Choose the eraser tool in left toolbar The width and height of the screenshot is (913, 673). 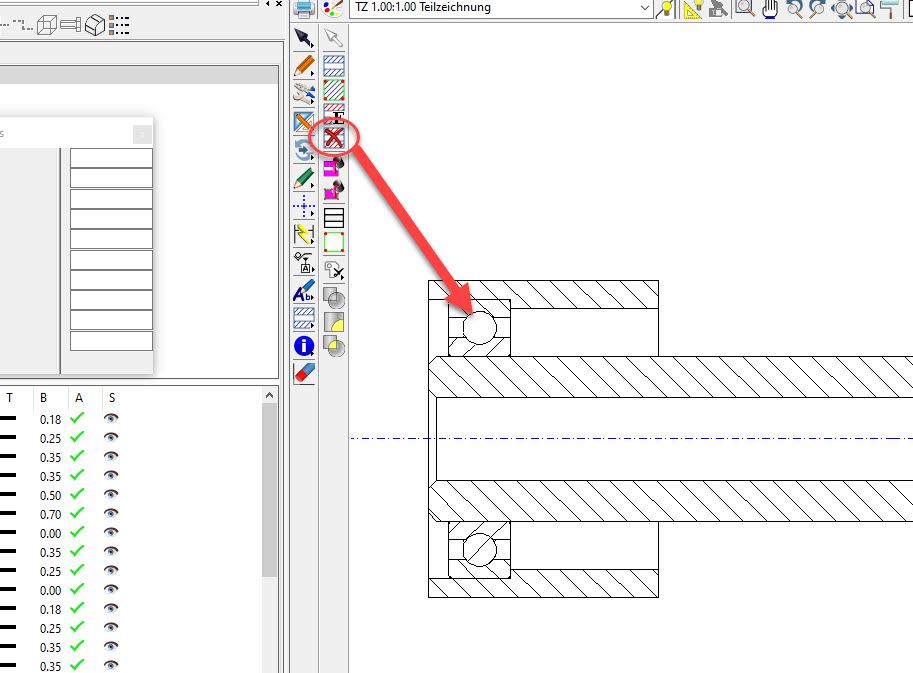tap(304, 373)
